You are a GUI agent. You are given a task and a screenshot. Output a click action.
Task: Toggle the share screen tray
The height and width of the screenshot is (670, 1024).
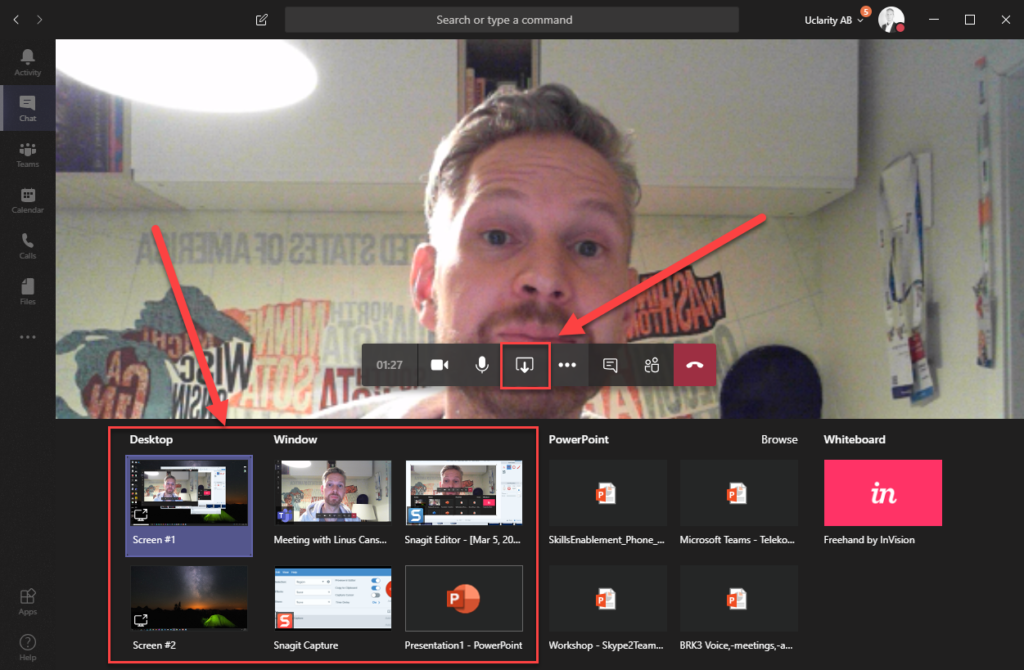pos(525,365)
